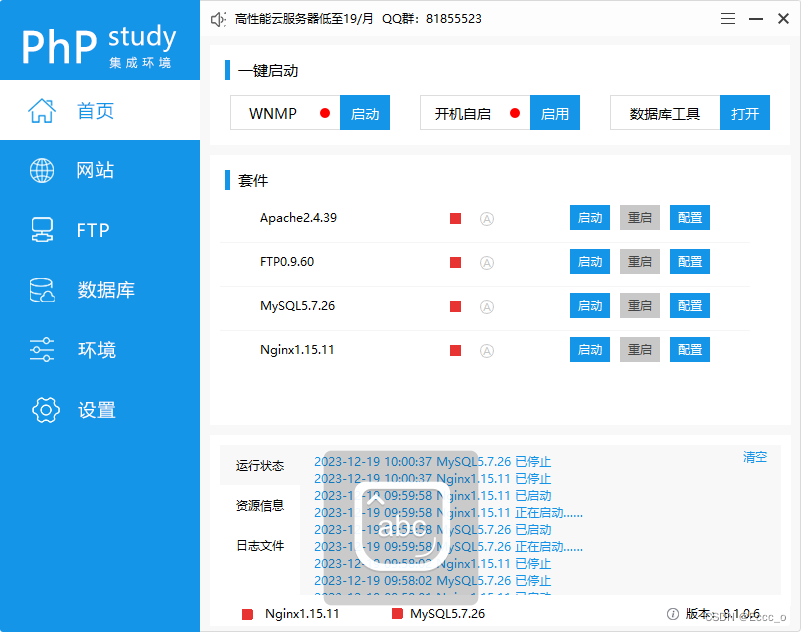The image size is (801, 632).
Task: Toggle MySQL5.7.26 auto-start A icon
Action: (x=487, y=307)
